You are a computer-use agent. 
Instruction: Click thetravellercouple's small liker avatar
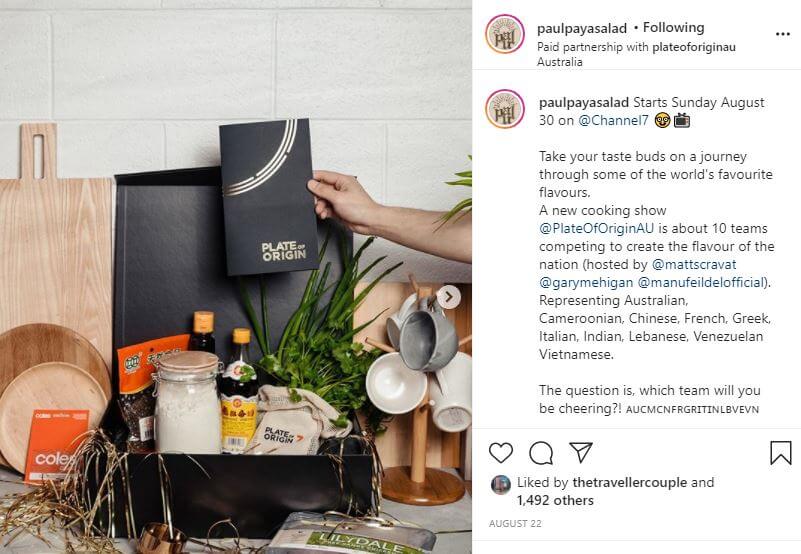point(501,484)
